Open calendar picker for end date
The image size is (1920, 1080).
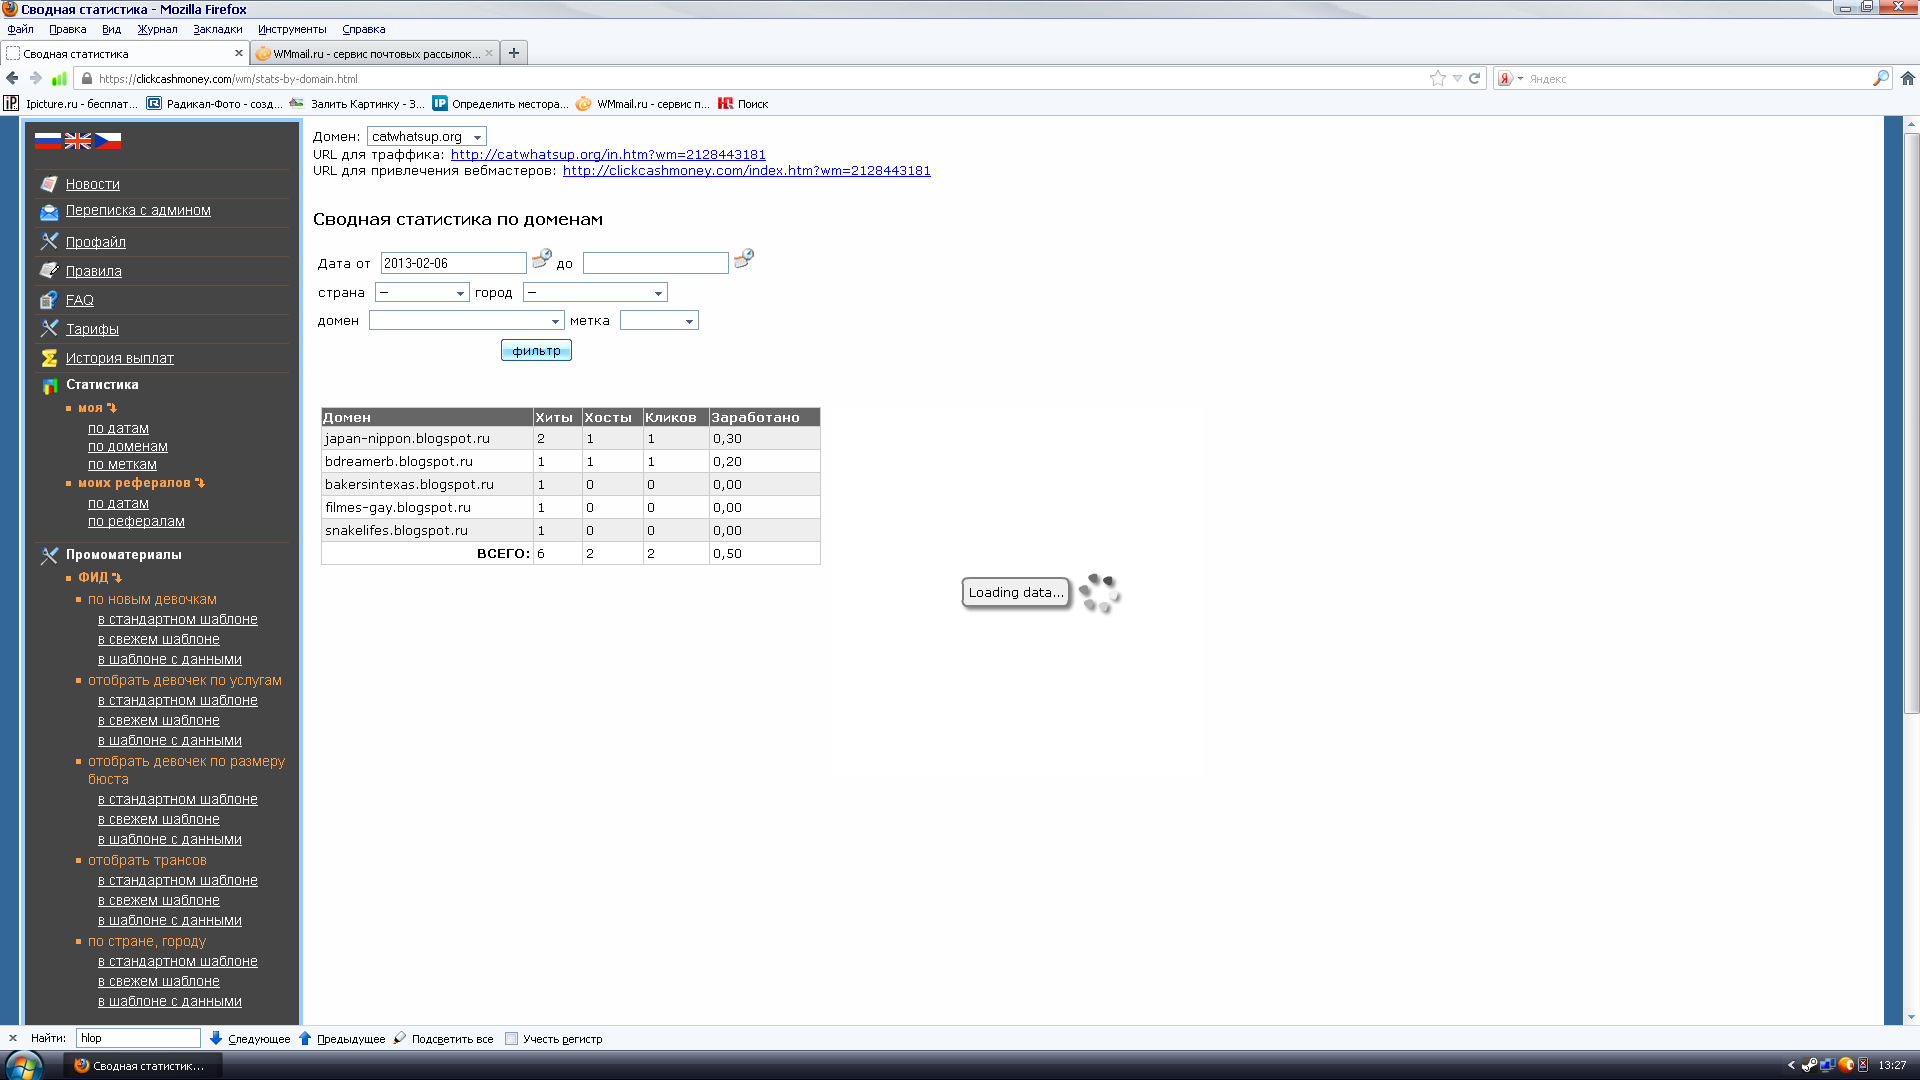743,259
